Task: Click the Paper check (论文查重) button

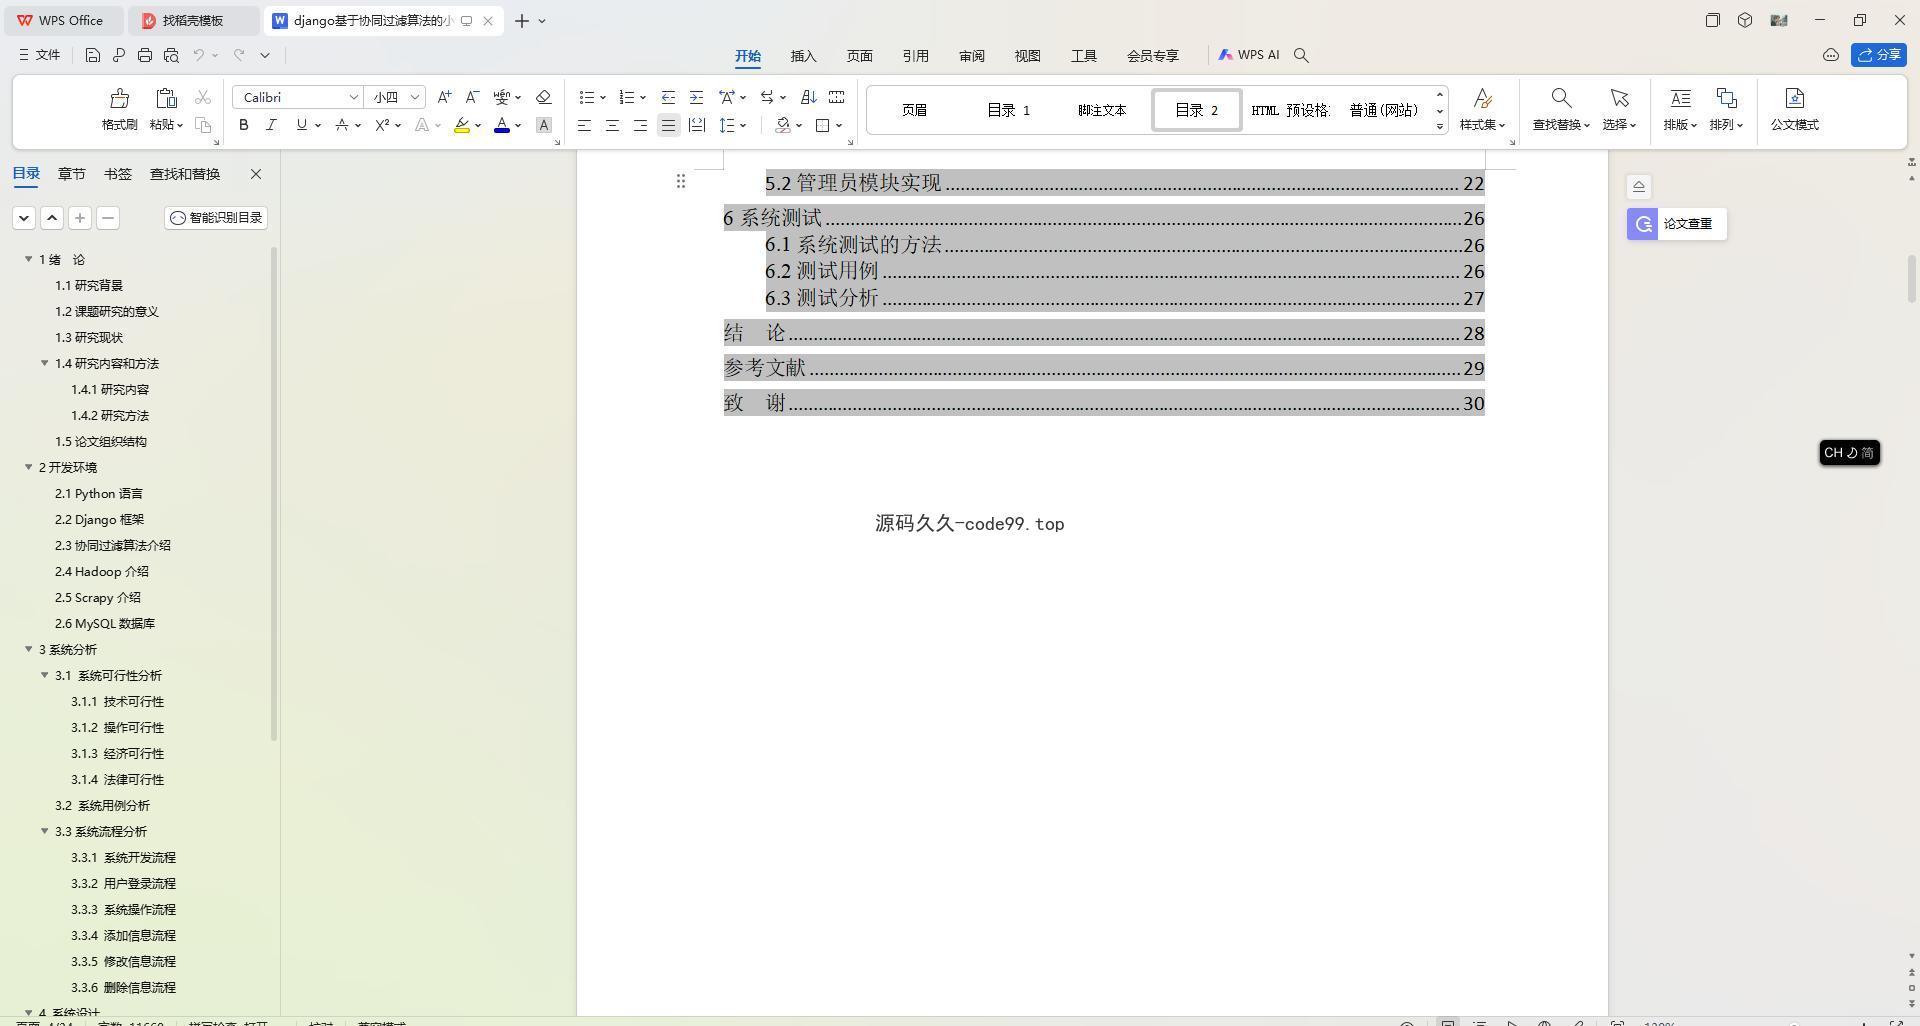Action: [1676, 224]
